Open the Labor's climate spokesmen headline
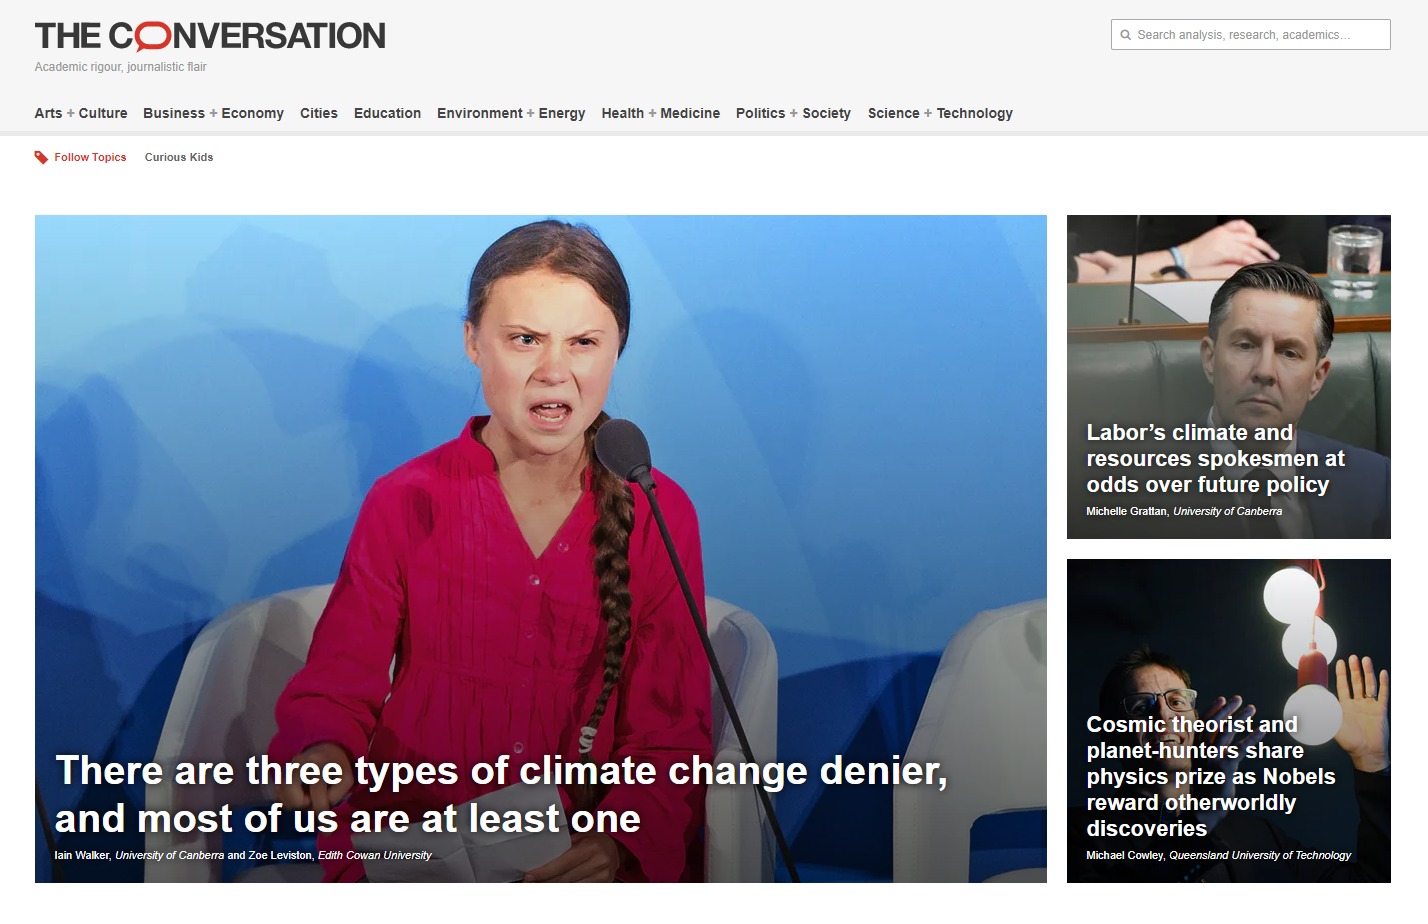The image size is (1428, 924). pyautogui.click(x=1215, y=459)
